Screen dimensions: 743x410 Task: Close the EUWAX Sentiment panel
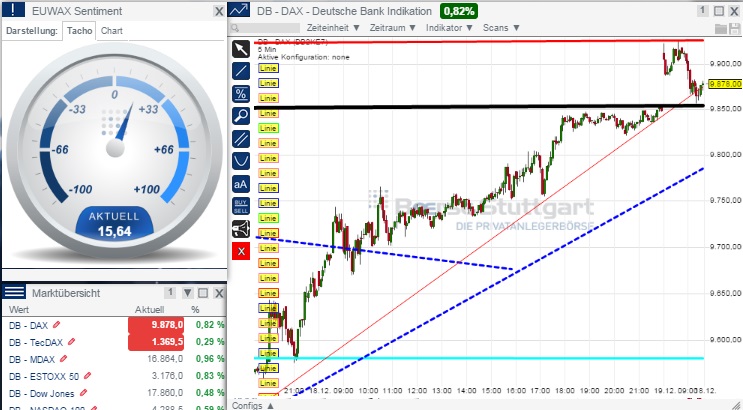(x=218, y=11)
